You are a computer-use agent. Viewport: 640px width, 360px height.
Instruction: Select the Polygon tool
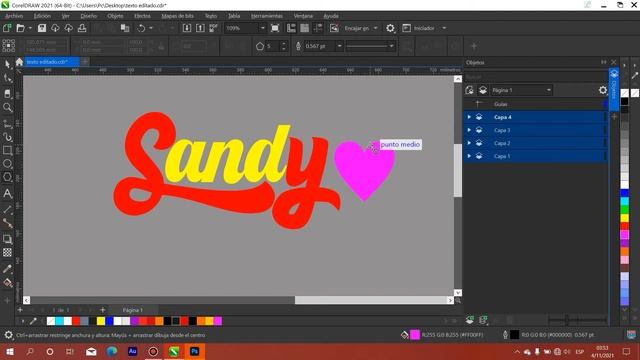(x=7, y=178)
